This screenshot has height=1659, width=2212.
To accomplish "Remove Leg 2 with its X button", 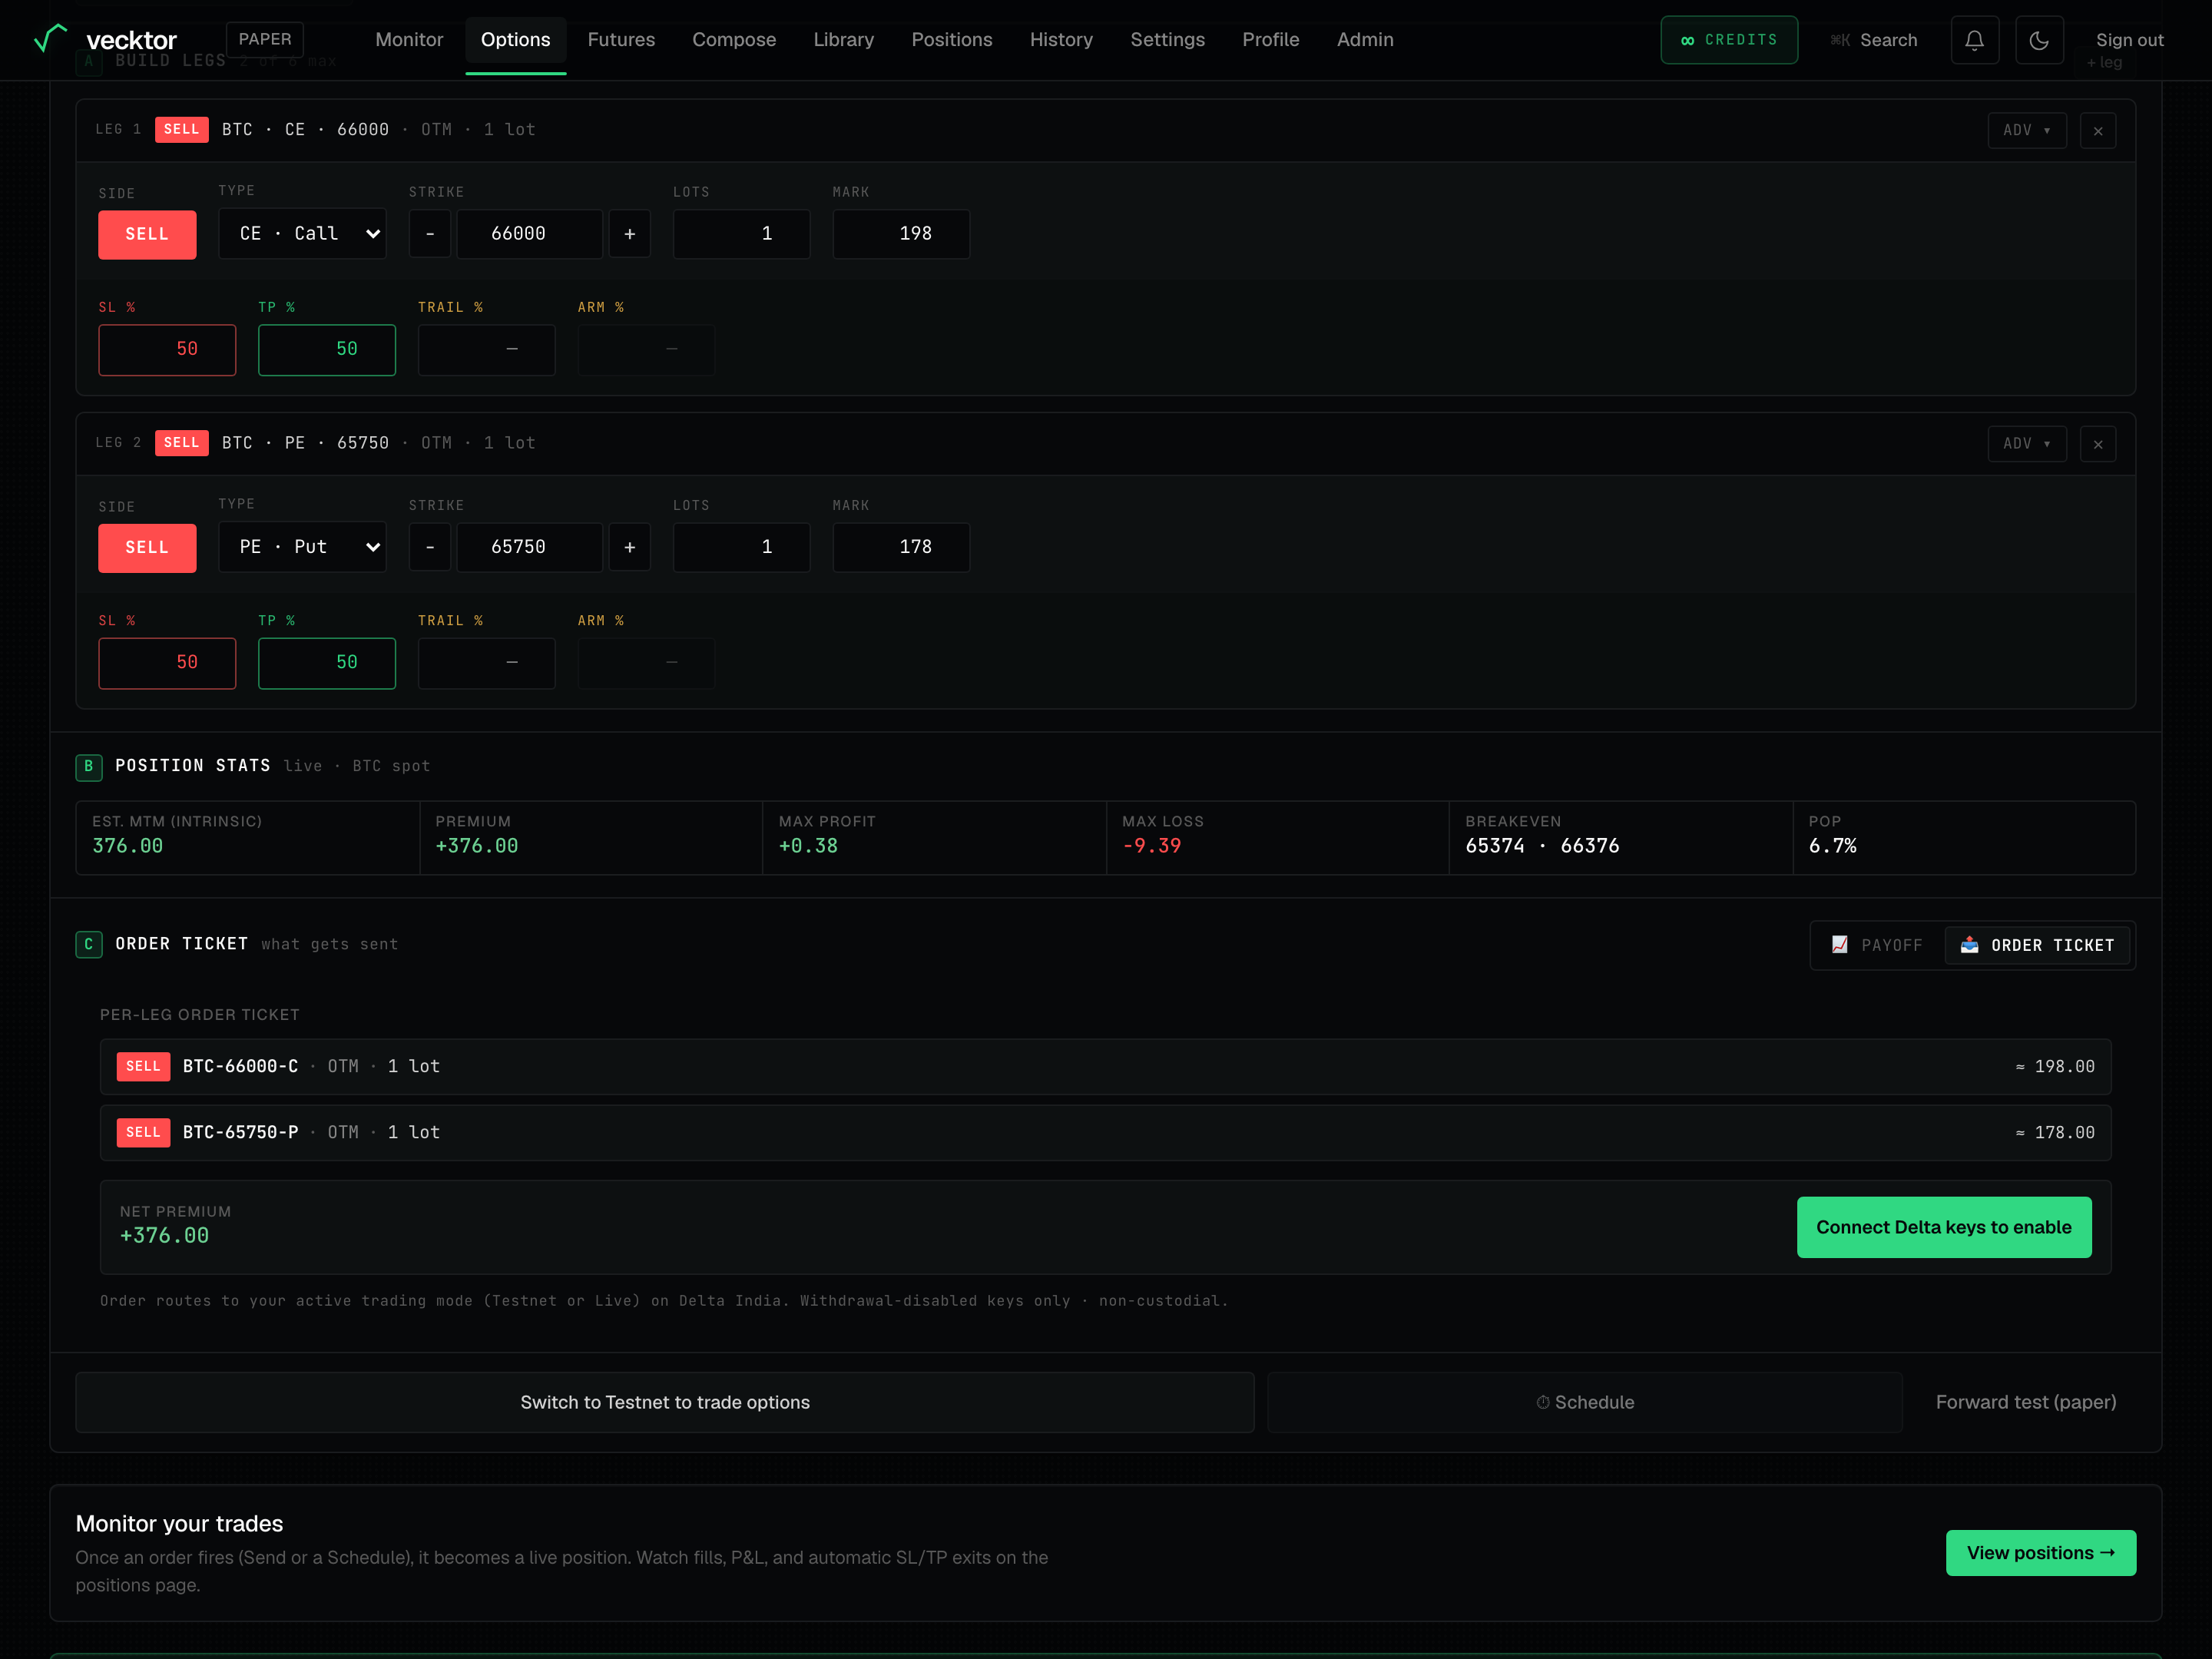I will click(2097, 444).
